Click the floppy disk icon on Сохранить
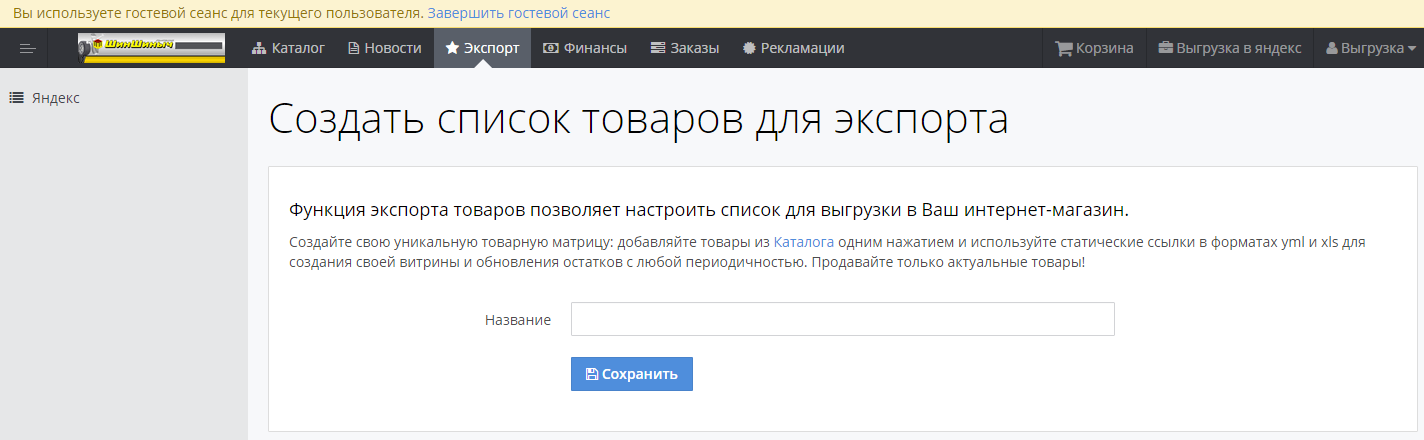This screenshot has width=1424, height=440. (x=591, y=374)
